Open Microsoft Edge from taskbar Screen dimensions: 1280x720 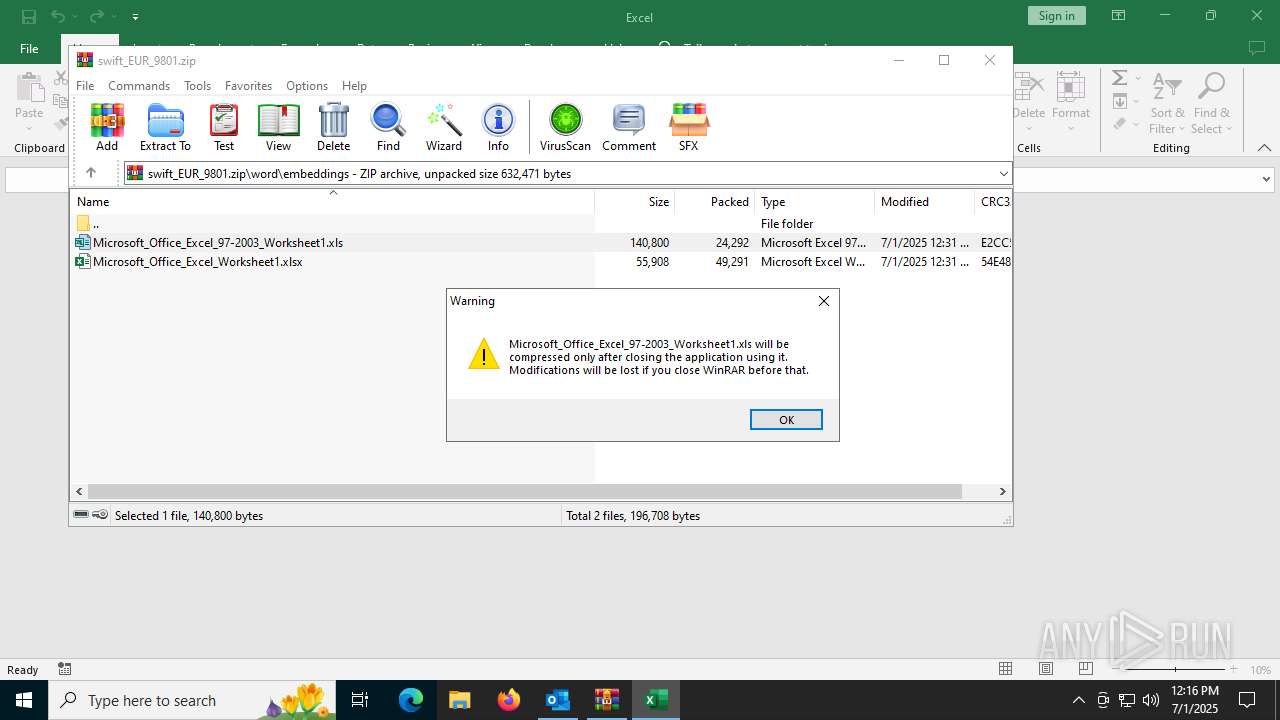(x=411, y=700)
